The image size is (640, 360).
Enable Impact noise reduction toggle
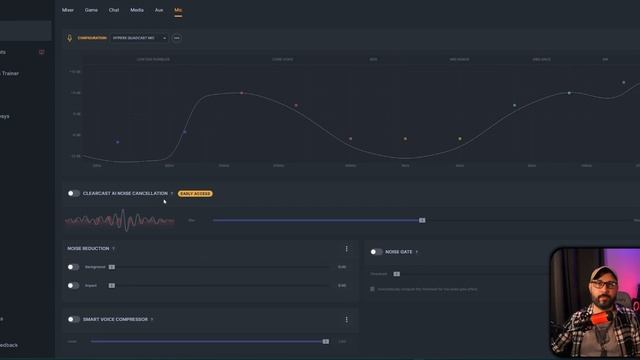coord(73,285)
